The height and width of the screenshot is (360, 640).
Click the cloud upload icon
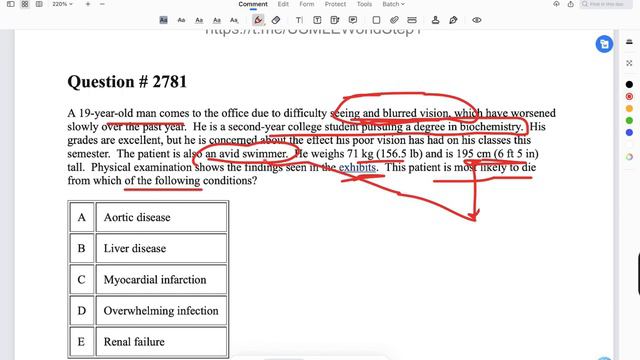(x=556, y=4)
